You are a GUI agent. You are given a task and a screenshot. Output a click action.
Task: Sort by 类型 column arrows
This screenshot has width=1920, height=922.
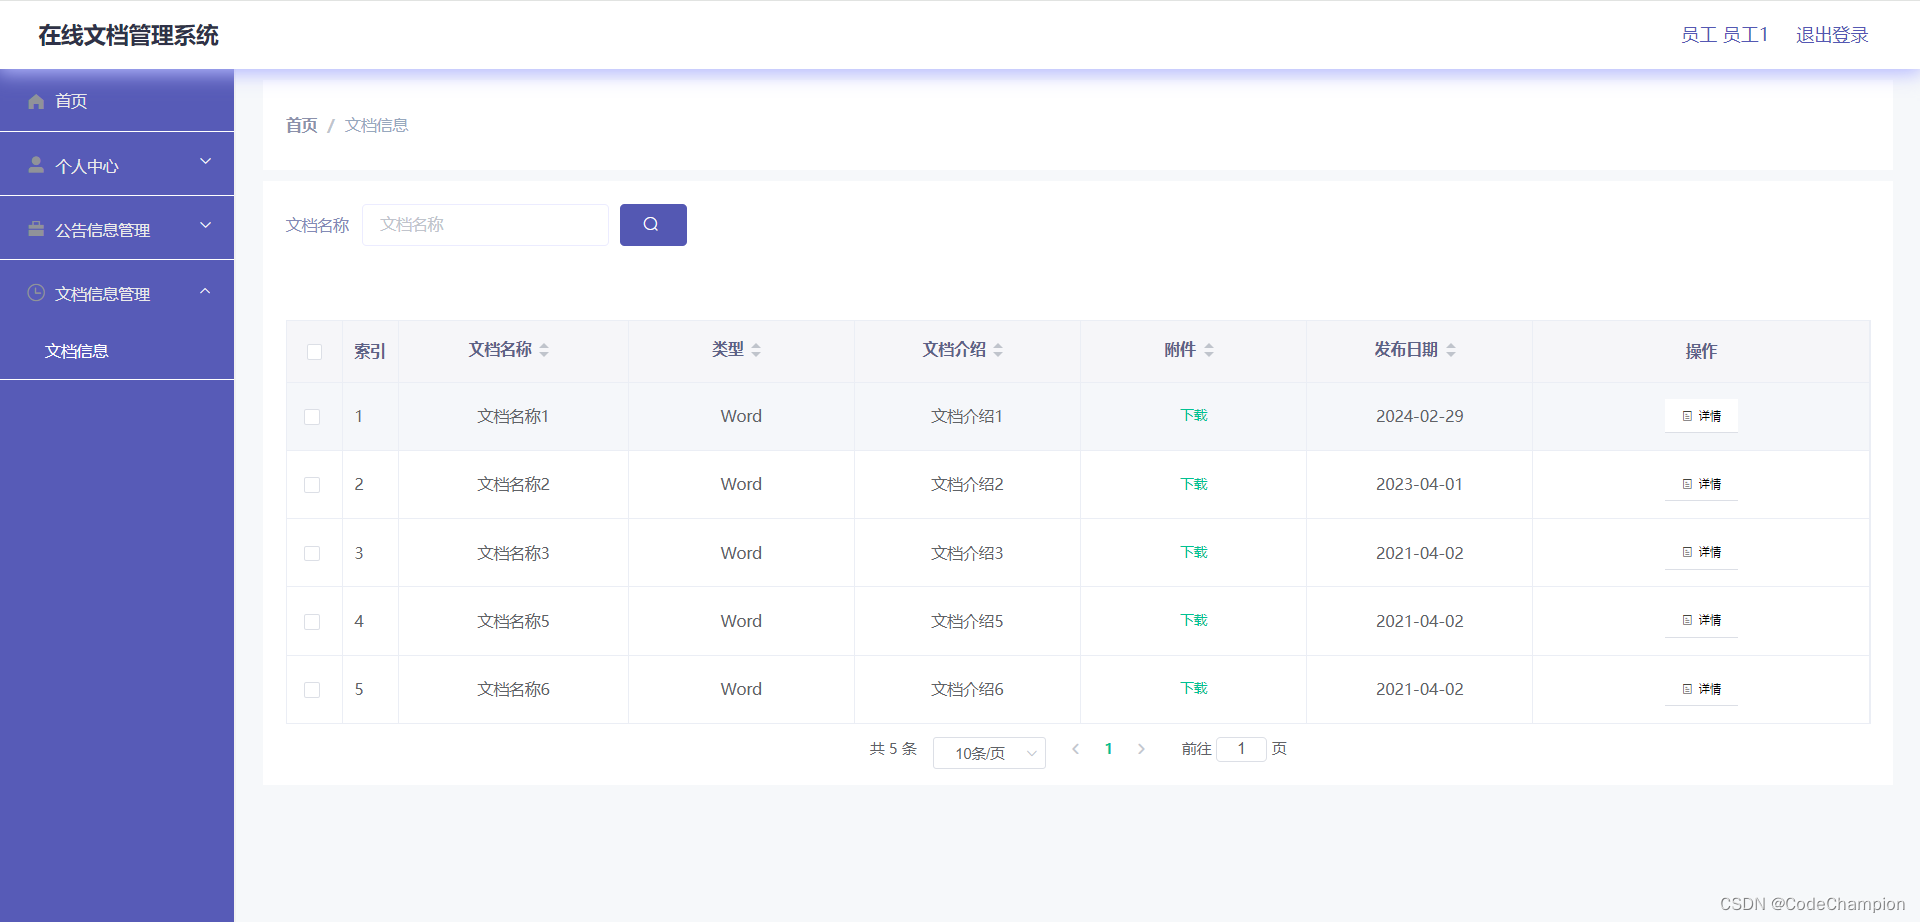[x=756, y=350]
